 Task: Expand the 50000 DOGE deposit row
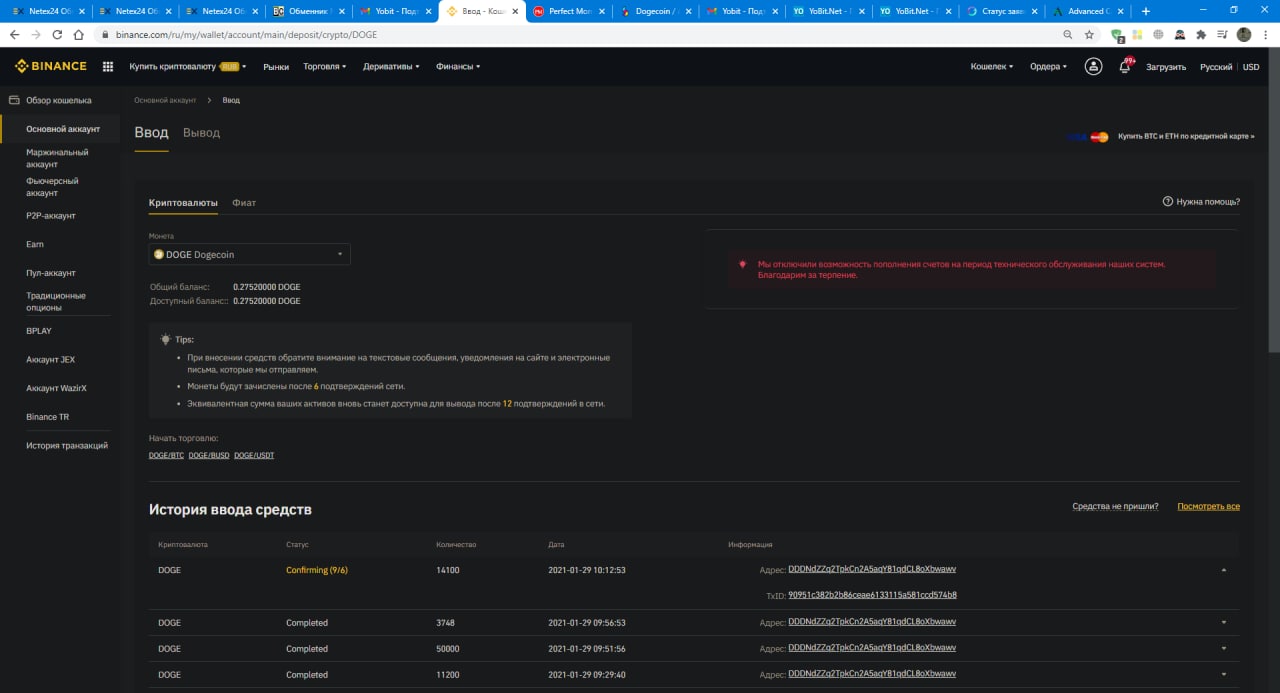pyautogui.click(x=1223, y=648)
